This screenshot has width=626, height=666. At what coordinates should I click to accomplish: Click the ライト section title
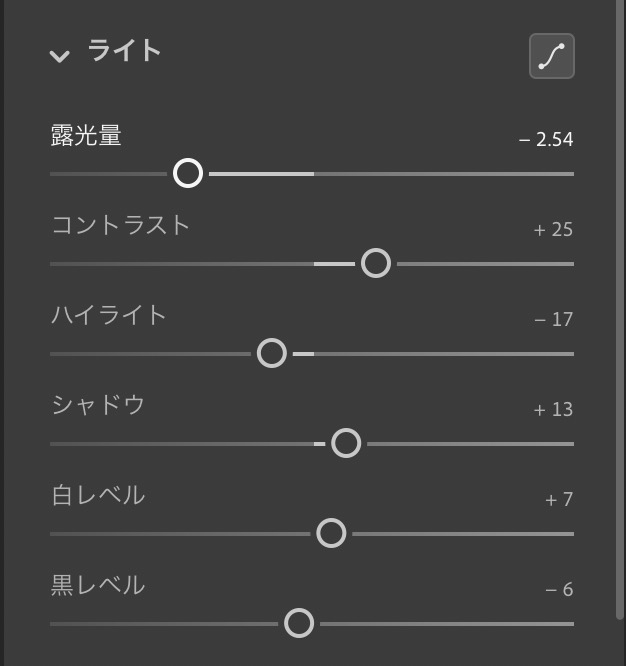coord(124,51)
